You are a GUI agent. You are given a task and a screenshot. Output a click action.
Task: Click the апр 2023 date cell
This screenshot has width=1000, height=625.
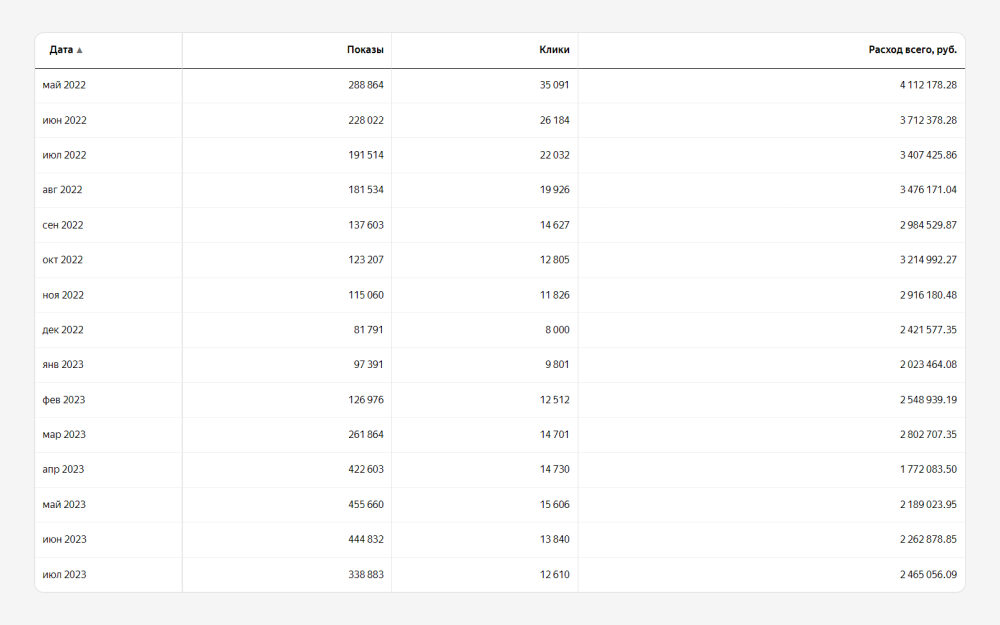pos(63,470)
